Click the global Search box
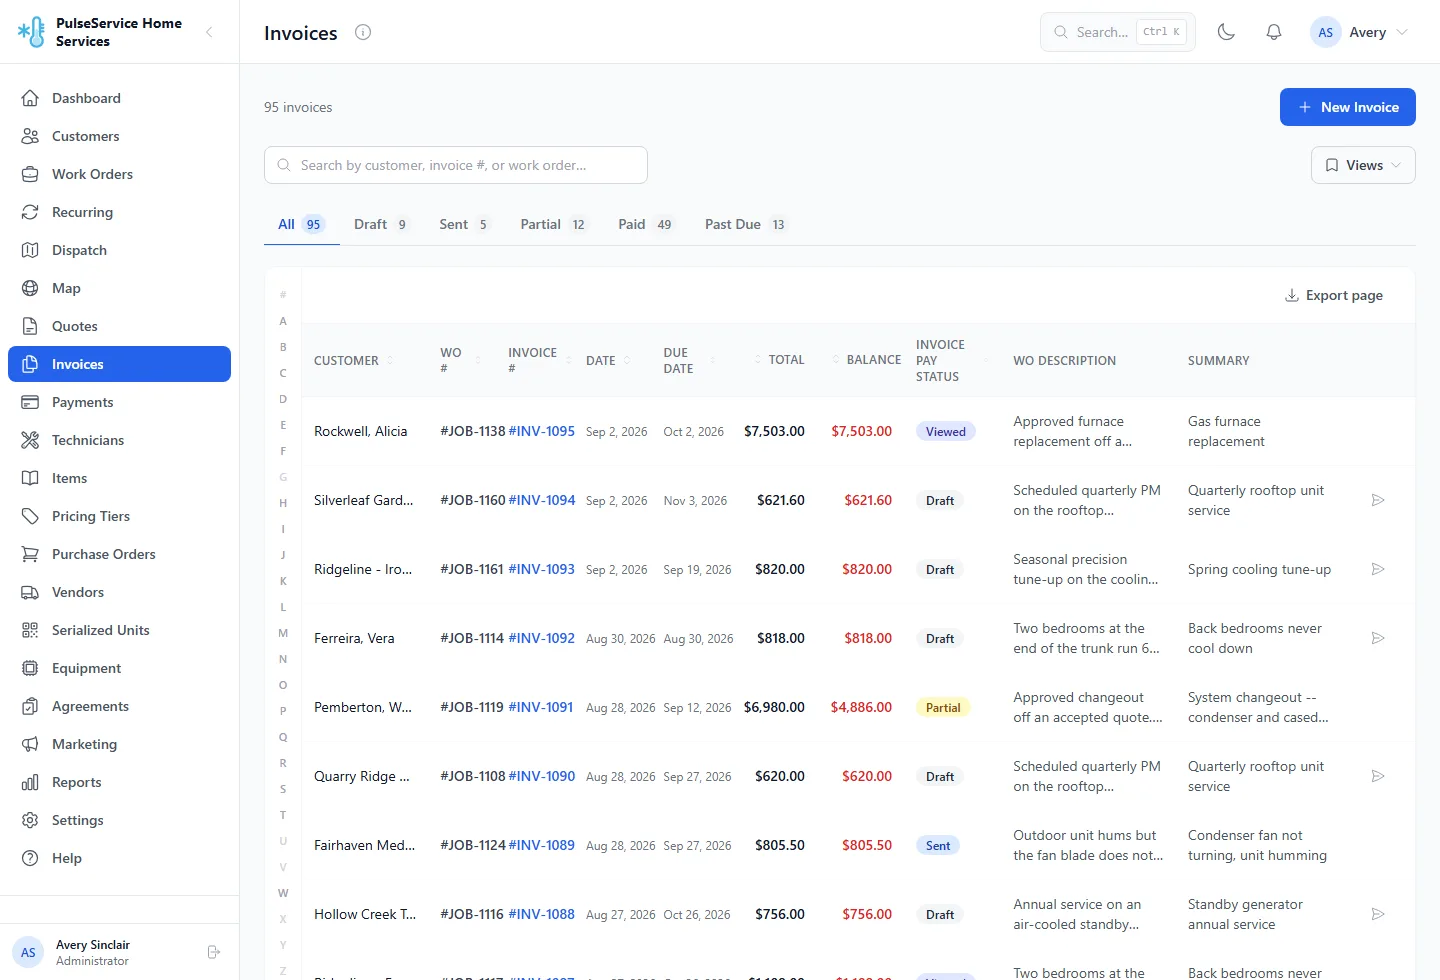Screen dimensions: 1440x980 (x=1118, y=32)
